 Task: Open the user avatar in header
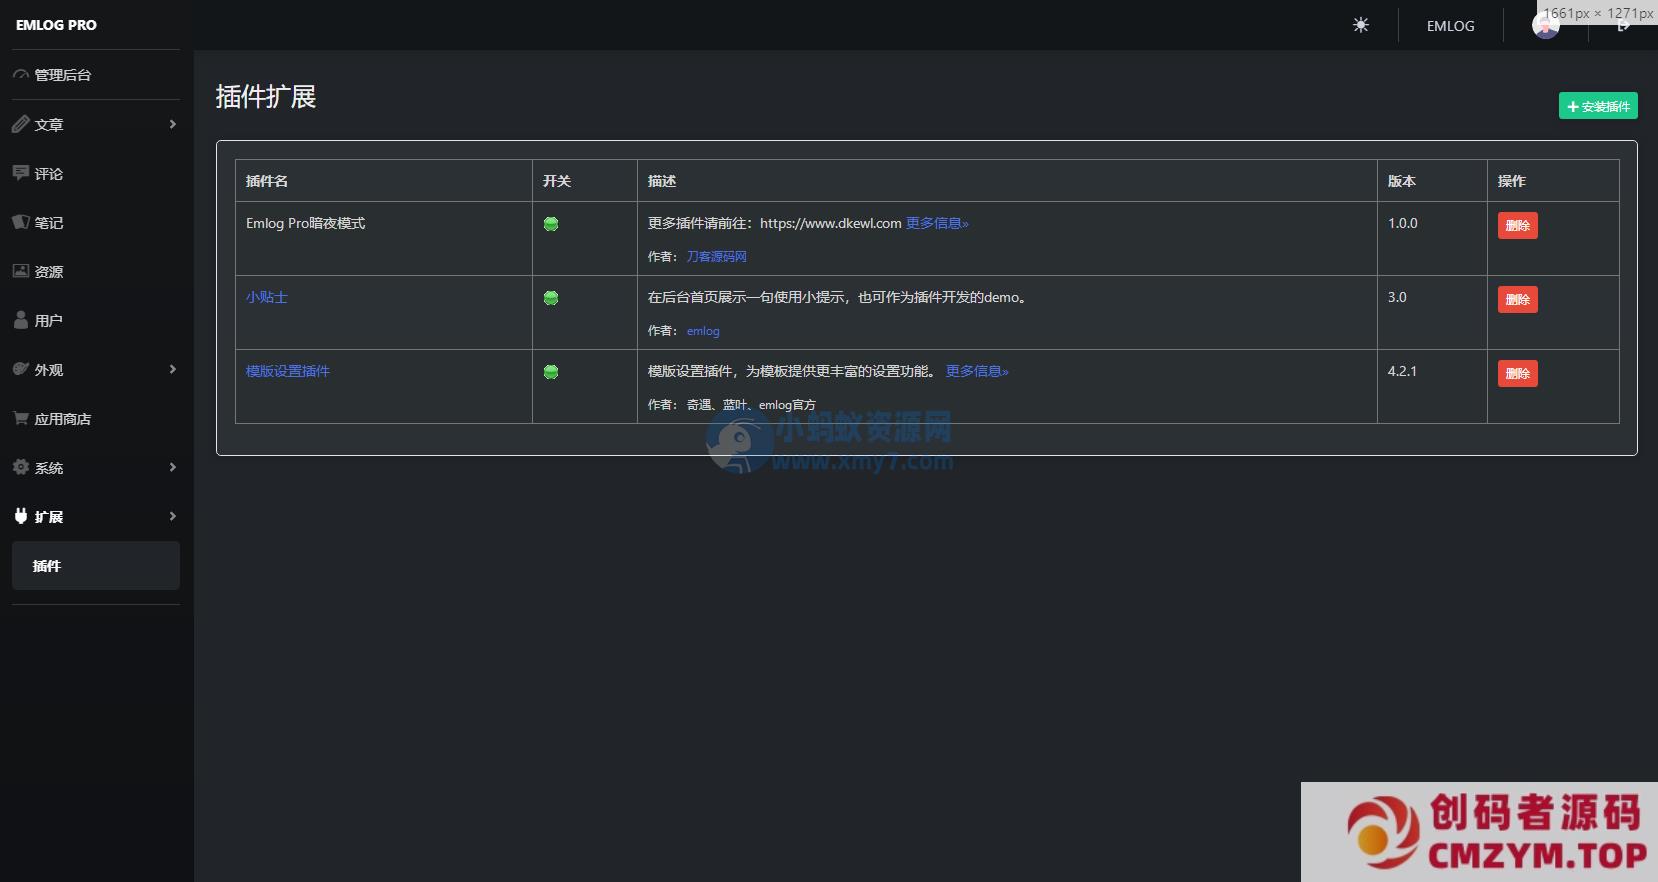(x=1545, y=27)
